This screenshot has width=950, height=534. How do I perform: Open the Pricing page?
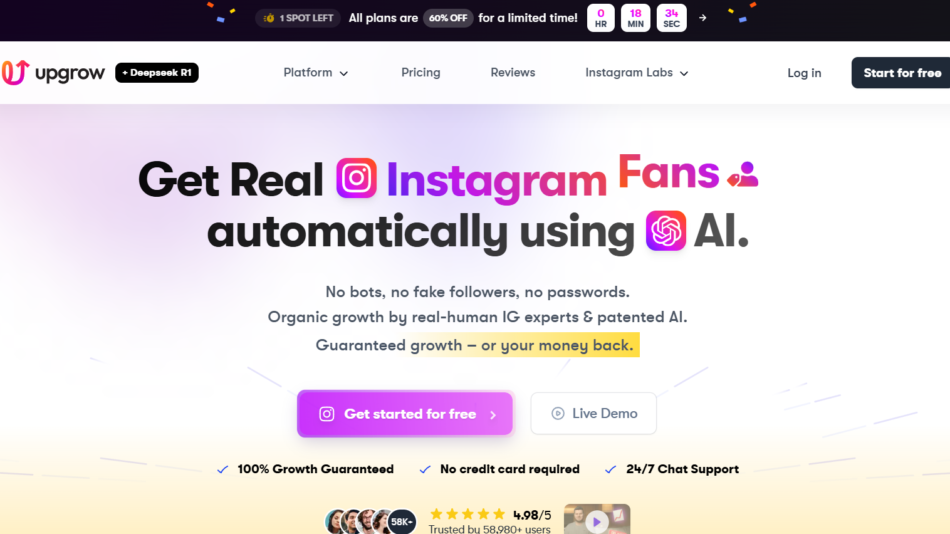(420, 73)
